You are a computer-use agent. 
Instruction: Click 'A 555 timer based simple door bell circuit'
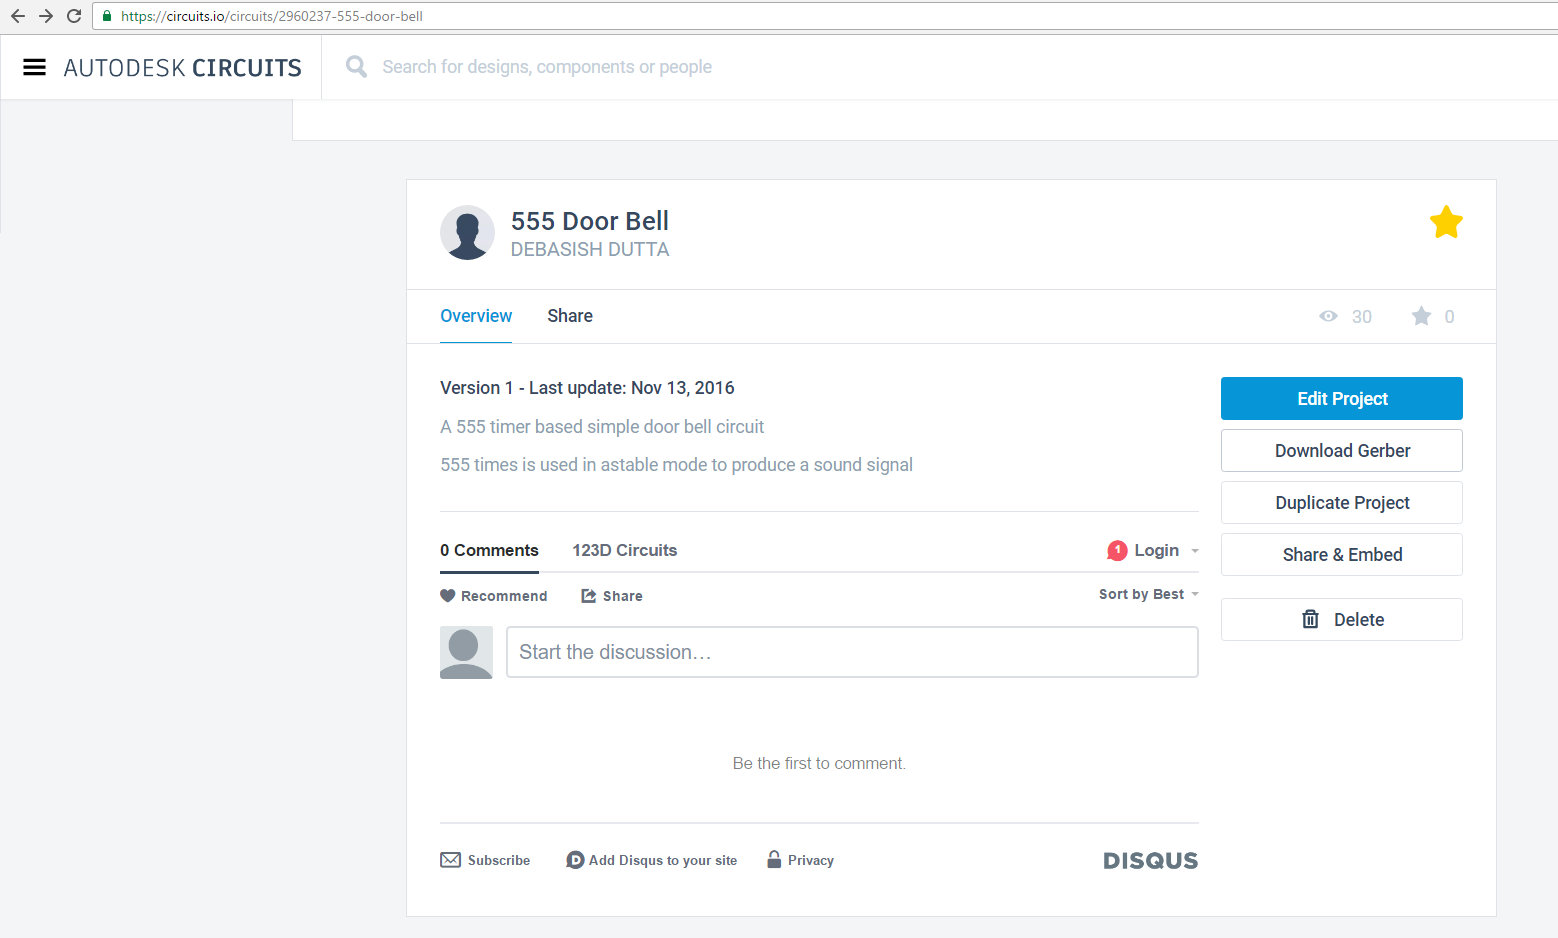(x=602, y=427)
